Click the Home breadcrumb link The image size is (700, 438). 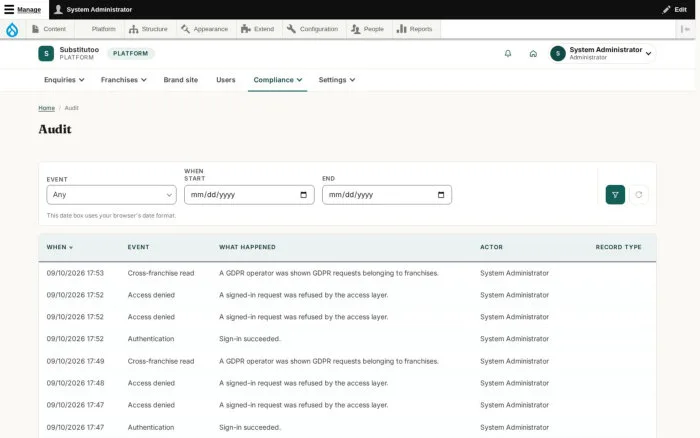click(46, 108)
